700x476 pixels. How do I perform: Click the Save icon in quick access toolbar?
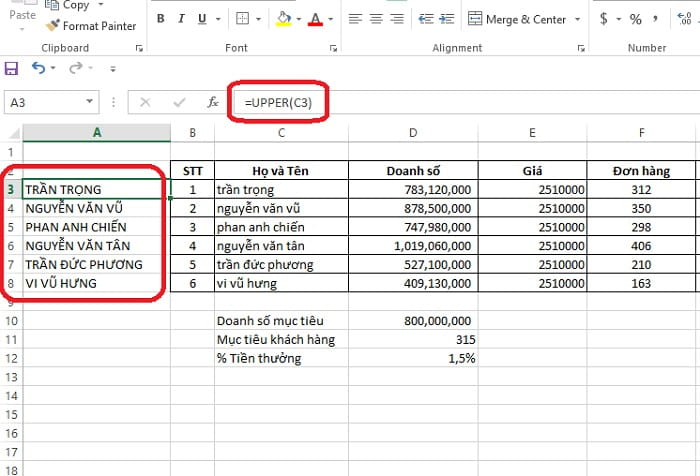[11, 68]
